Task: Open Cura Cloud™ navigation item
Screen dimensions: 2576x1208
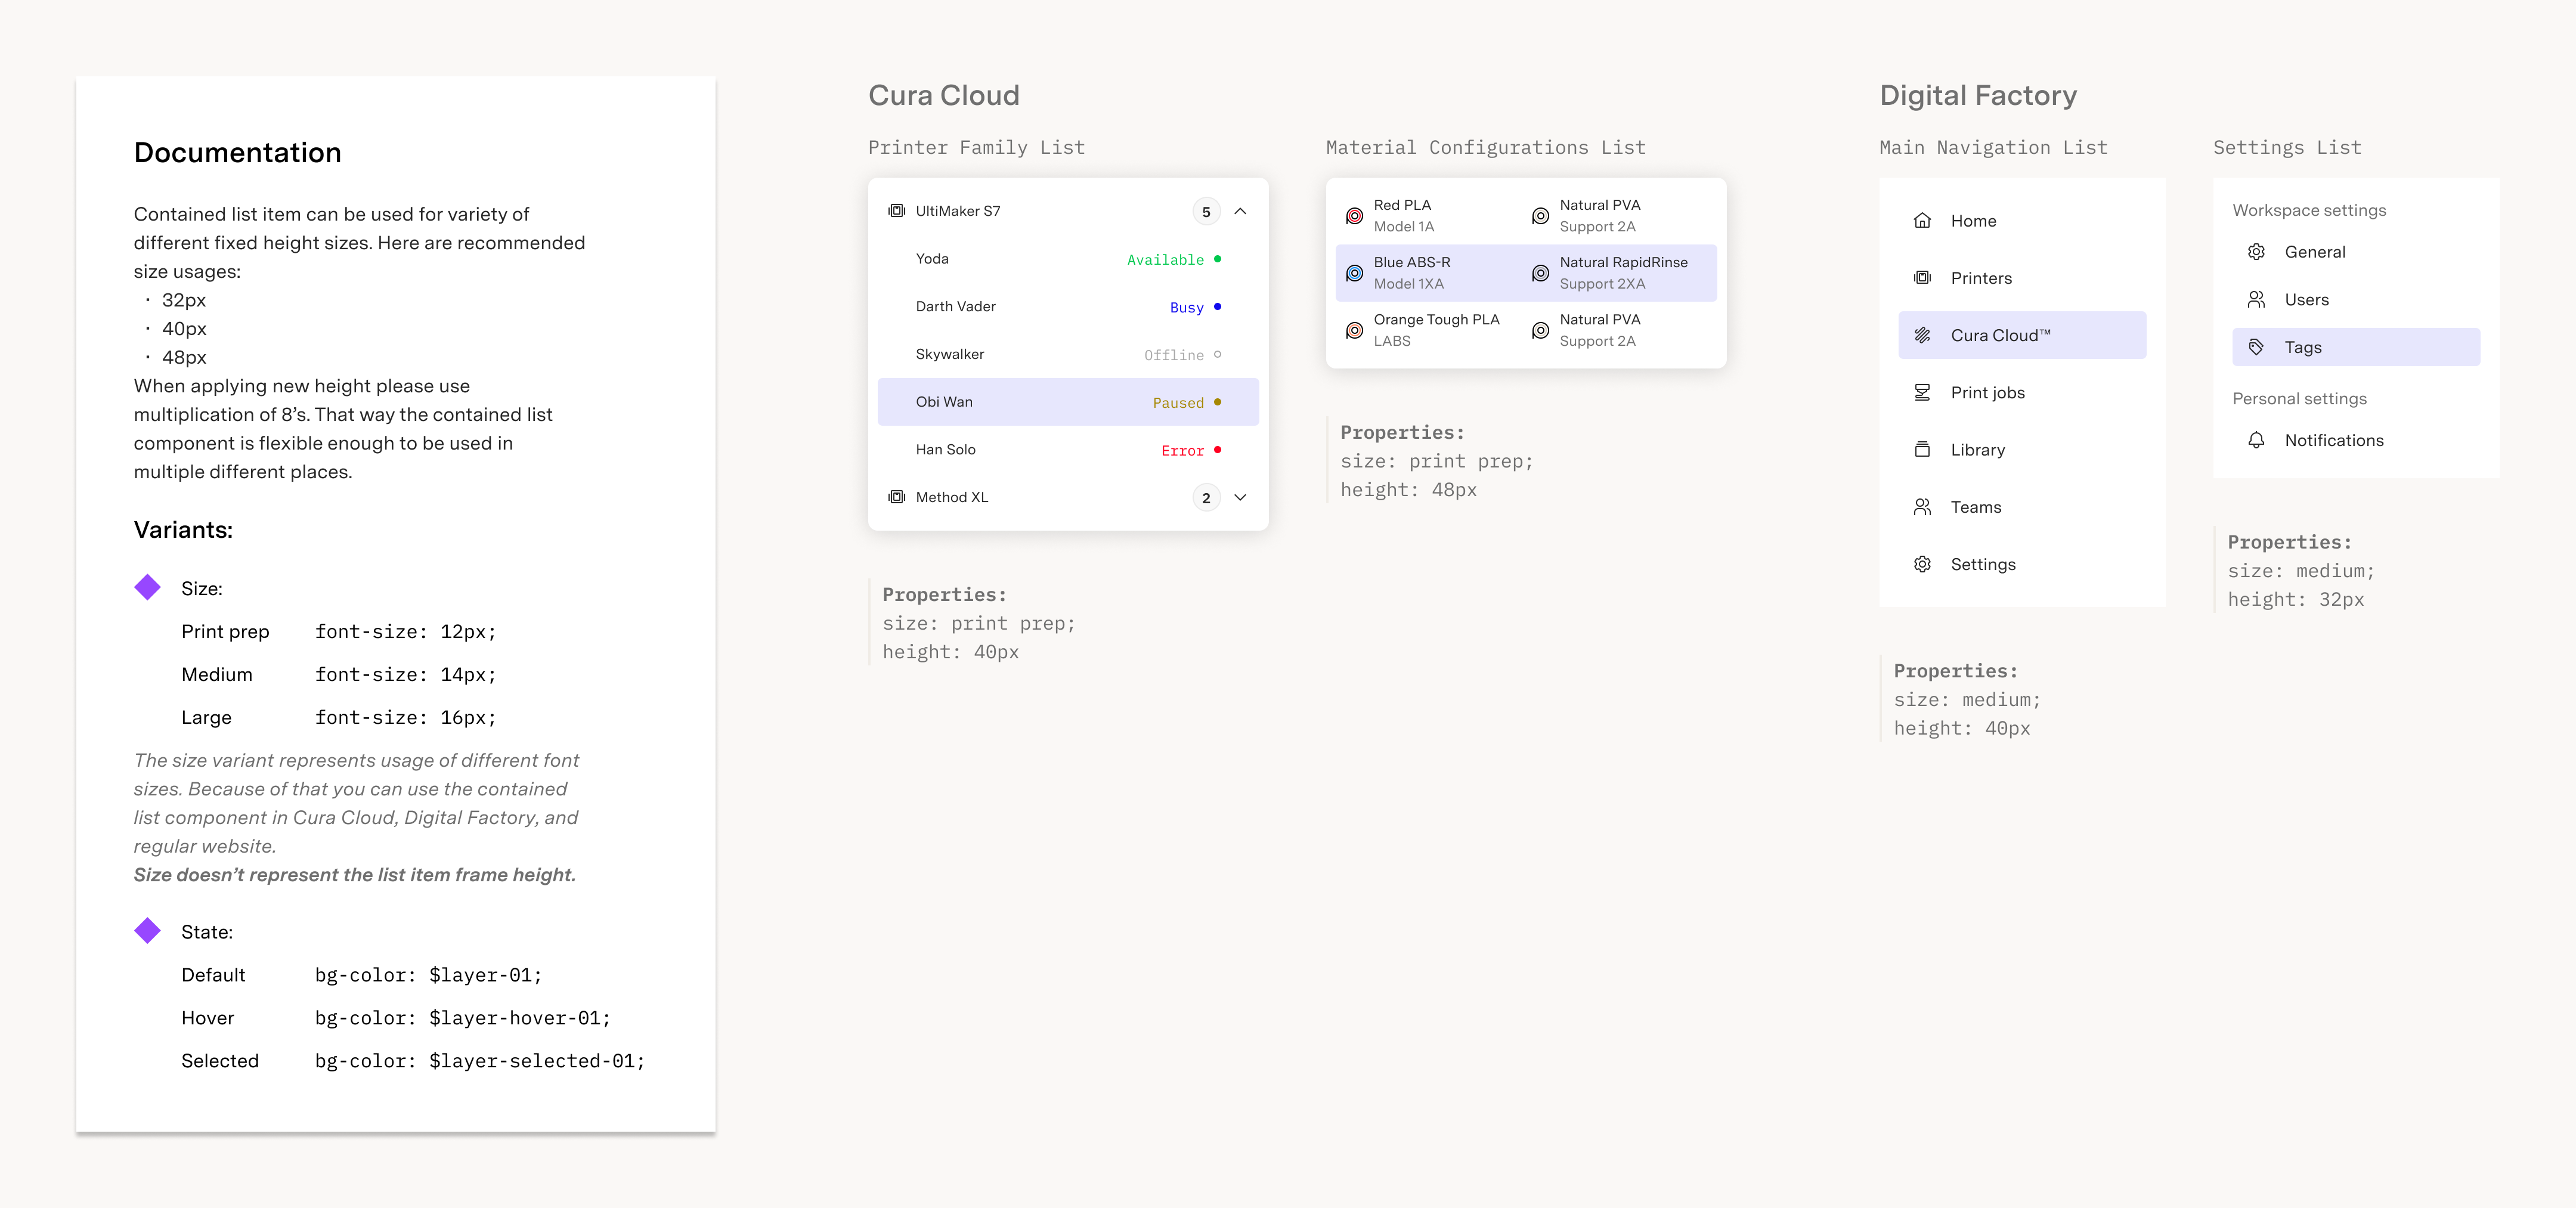Action: coord(2022,335)
